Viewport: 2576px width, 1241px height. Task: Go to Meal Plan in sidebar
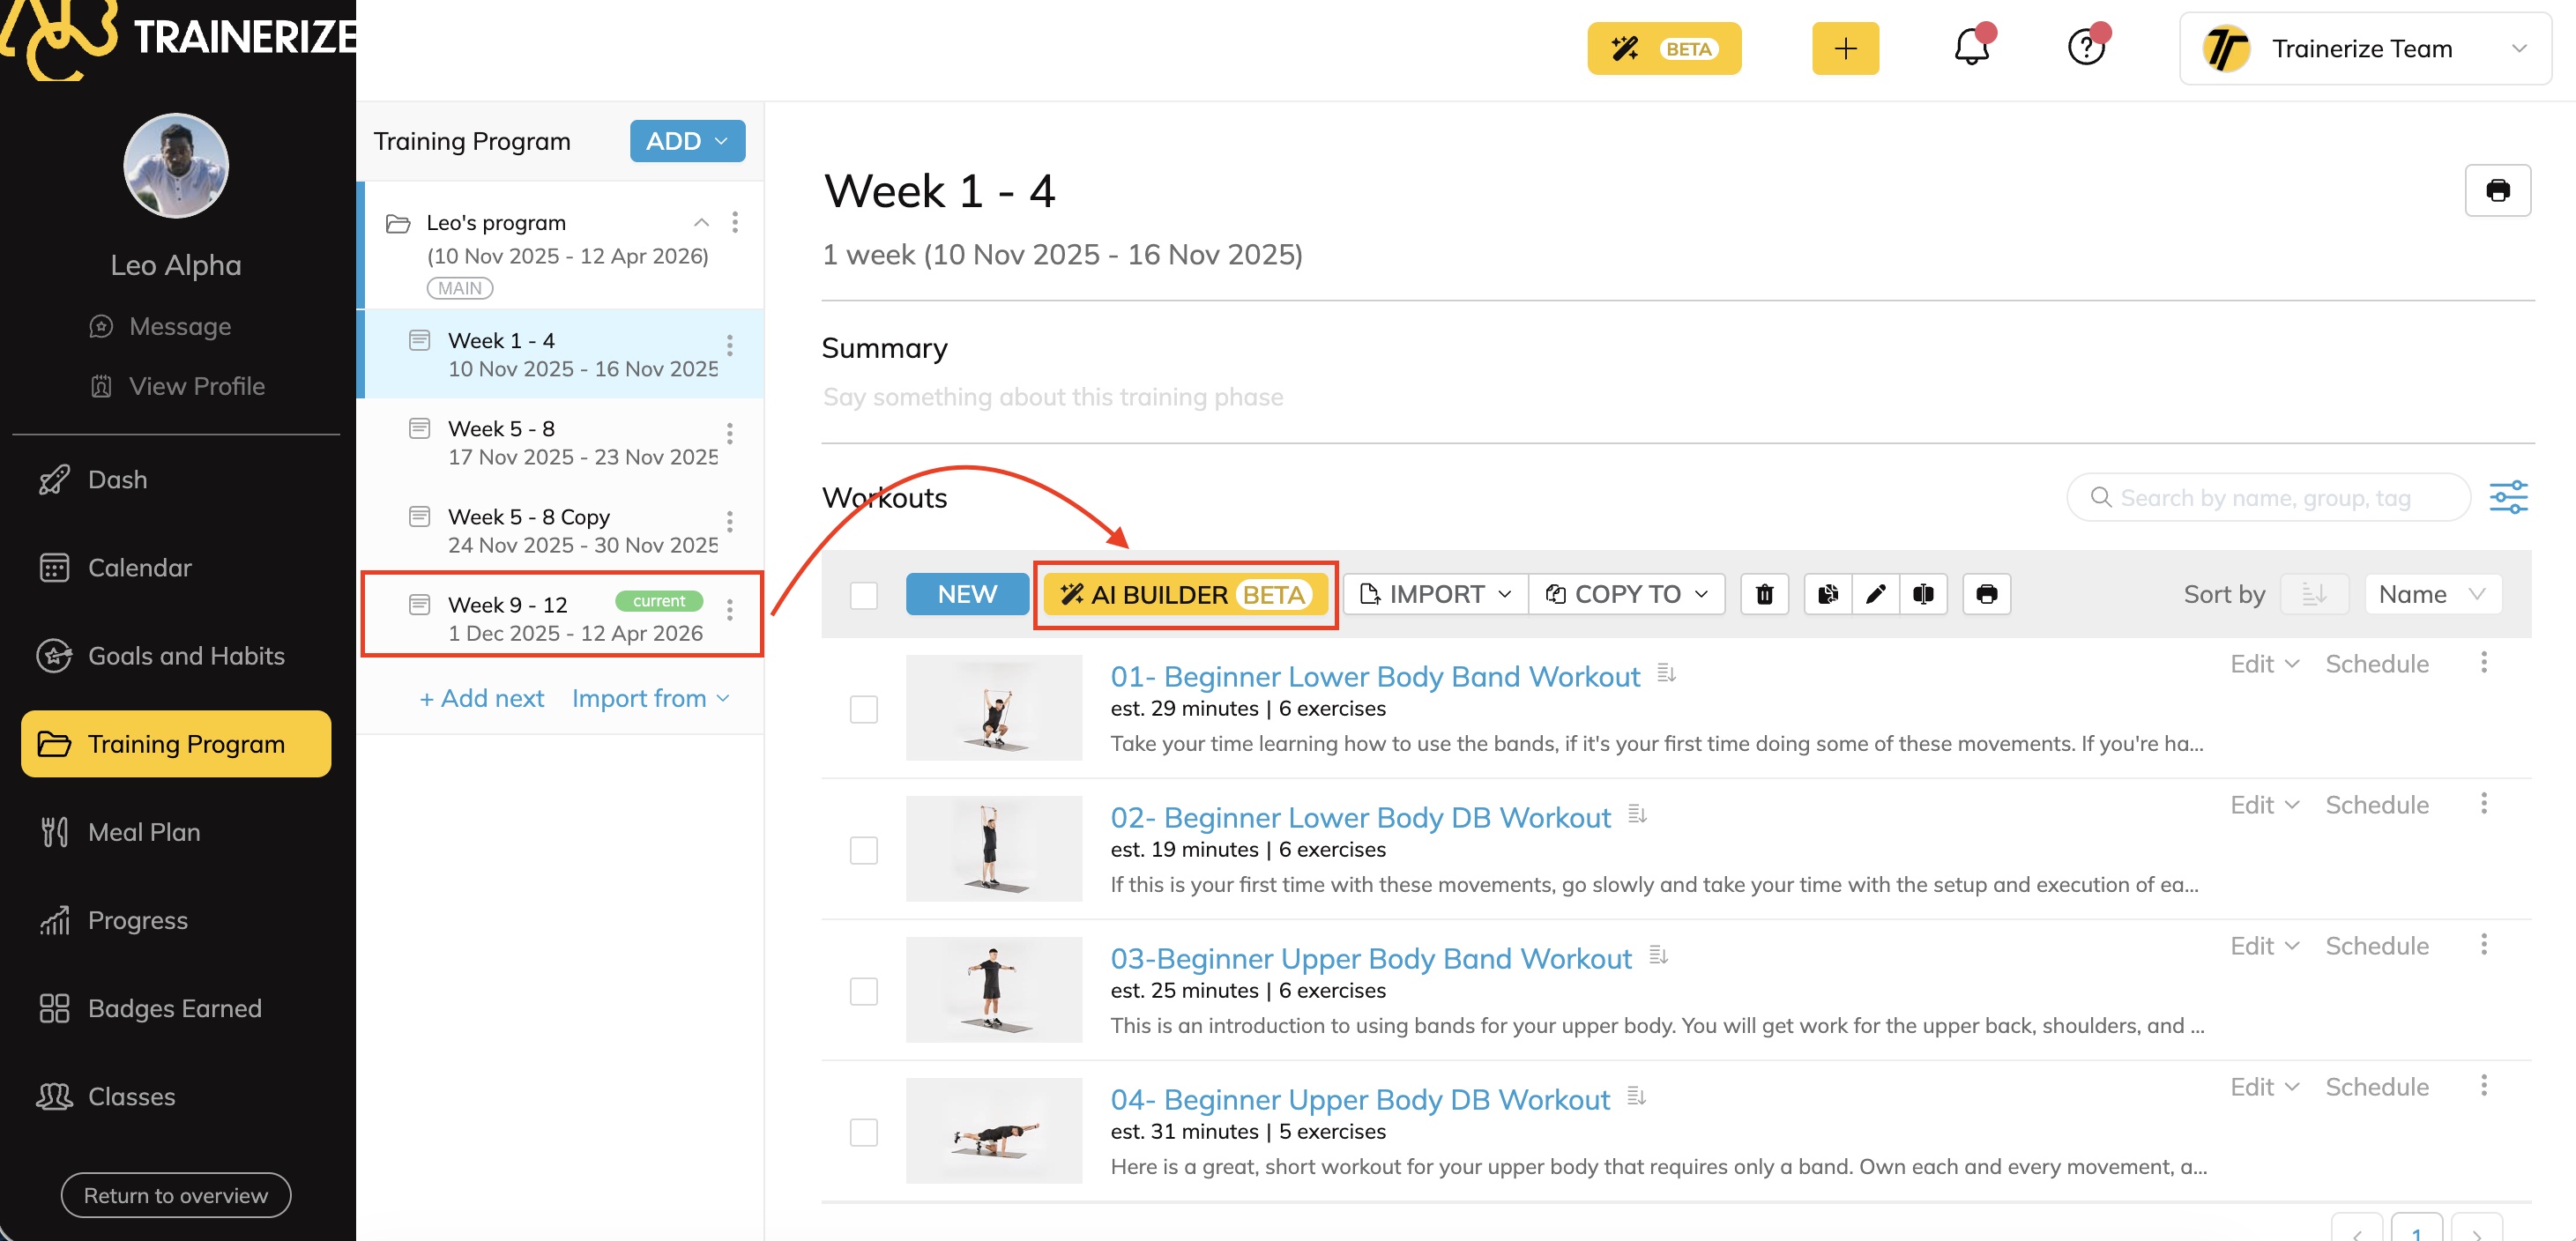click(x=144, y=831)
